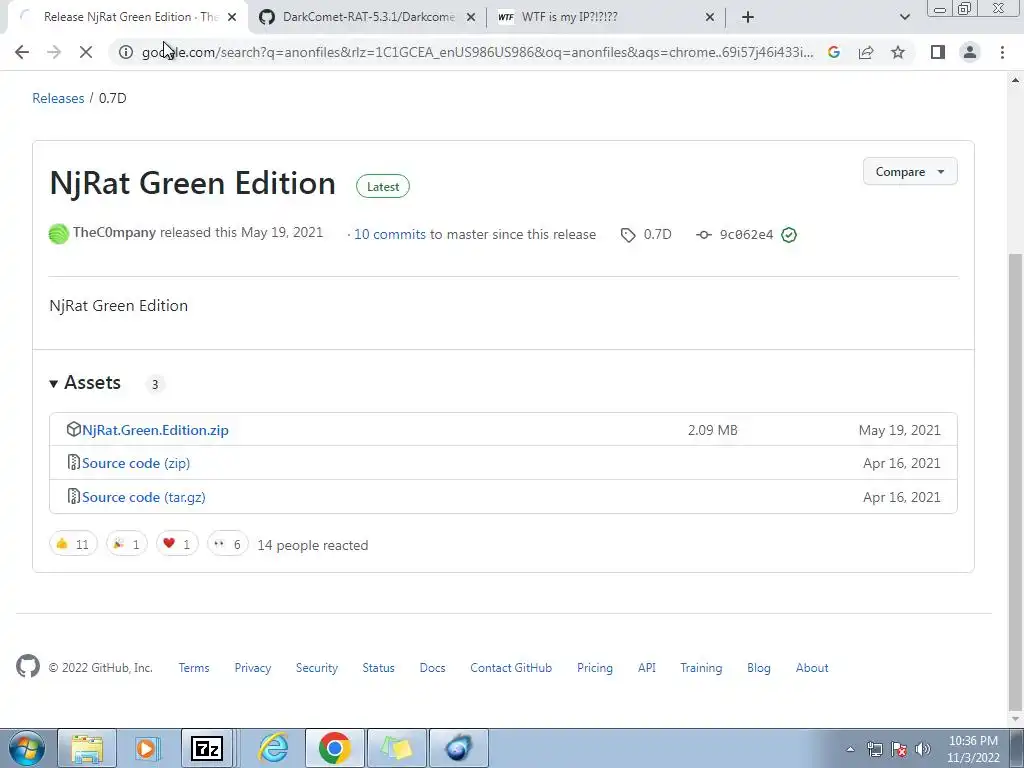This screenshot has height=768, width=1024.
Task: Click the Google icon in the address bar
Action: click(834, 52)
